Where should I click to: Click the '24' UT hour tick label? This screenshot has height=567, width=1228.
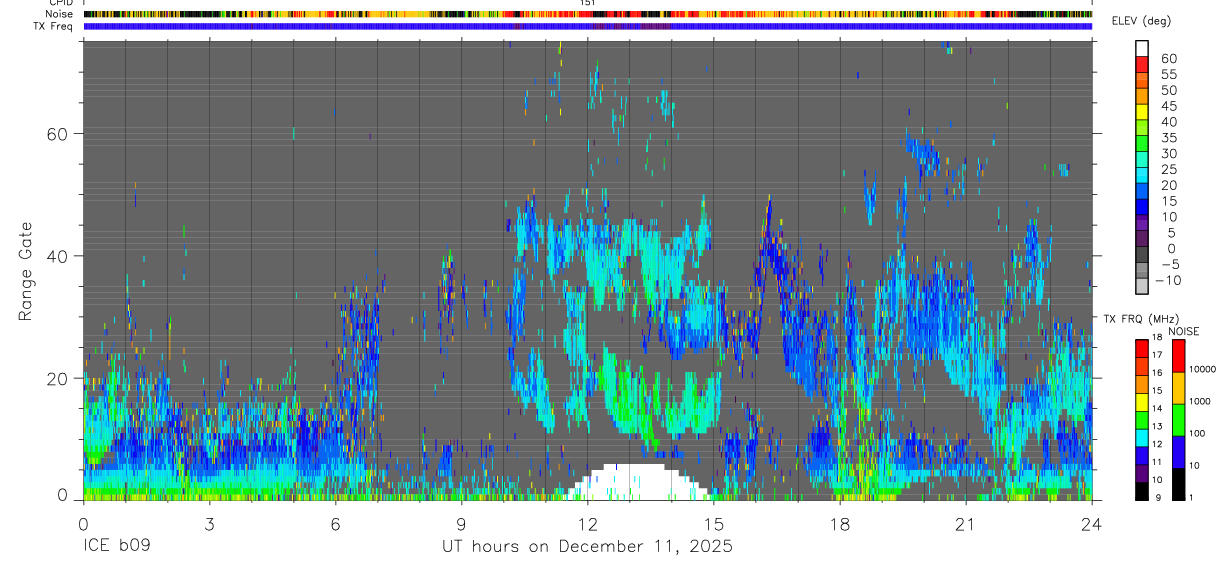(x=1091, y=524)
